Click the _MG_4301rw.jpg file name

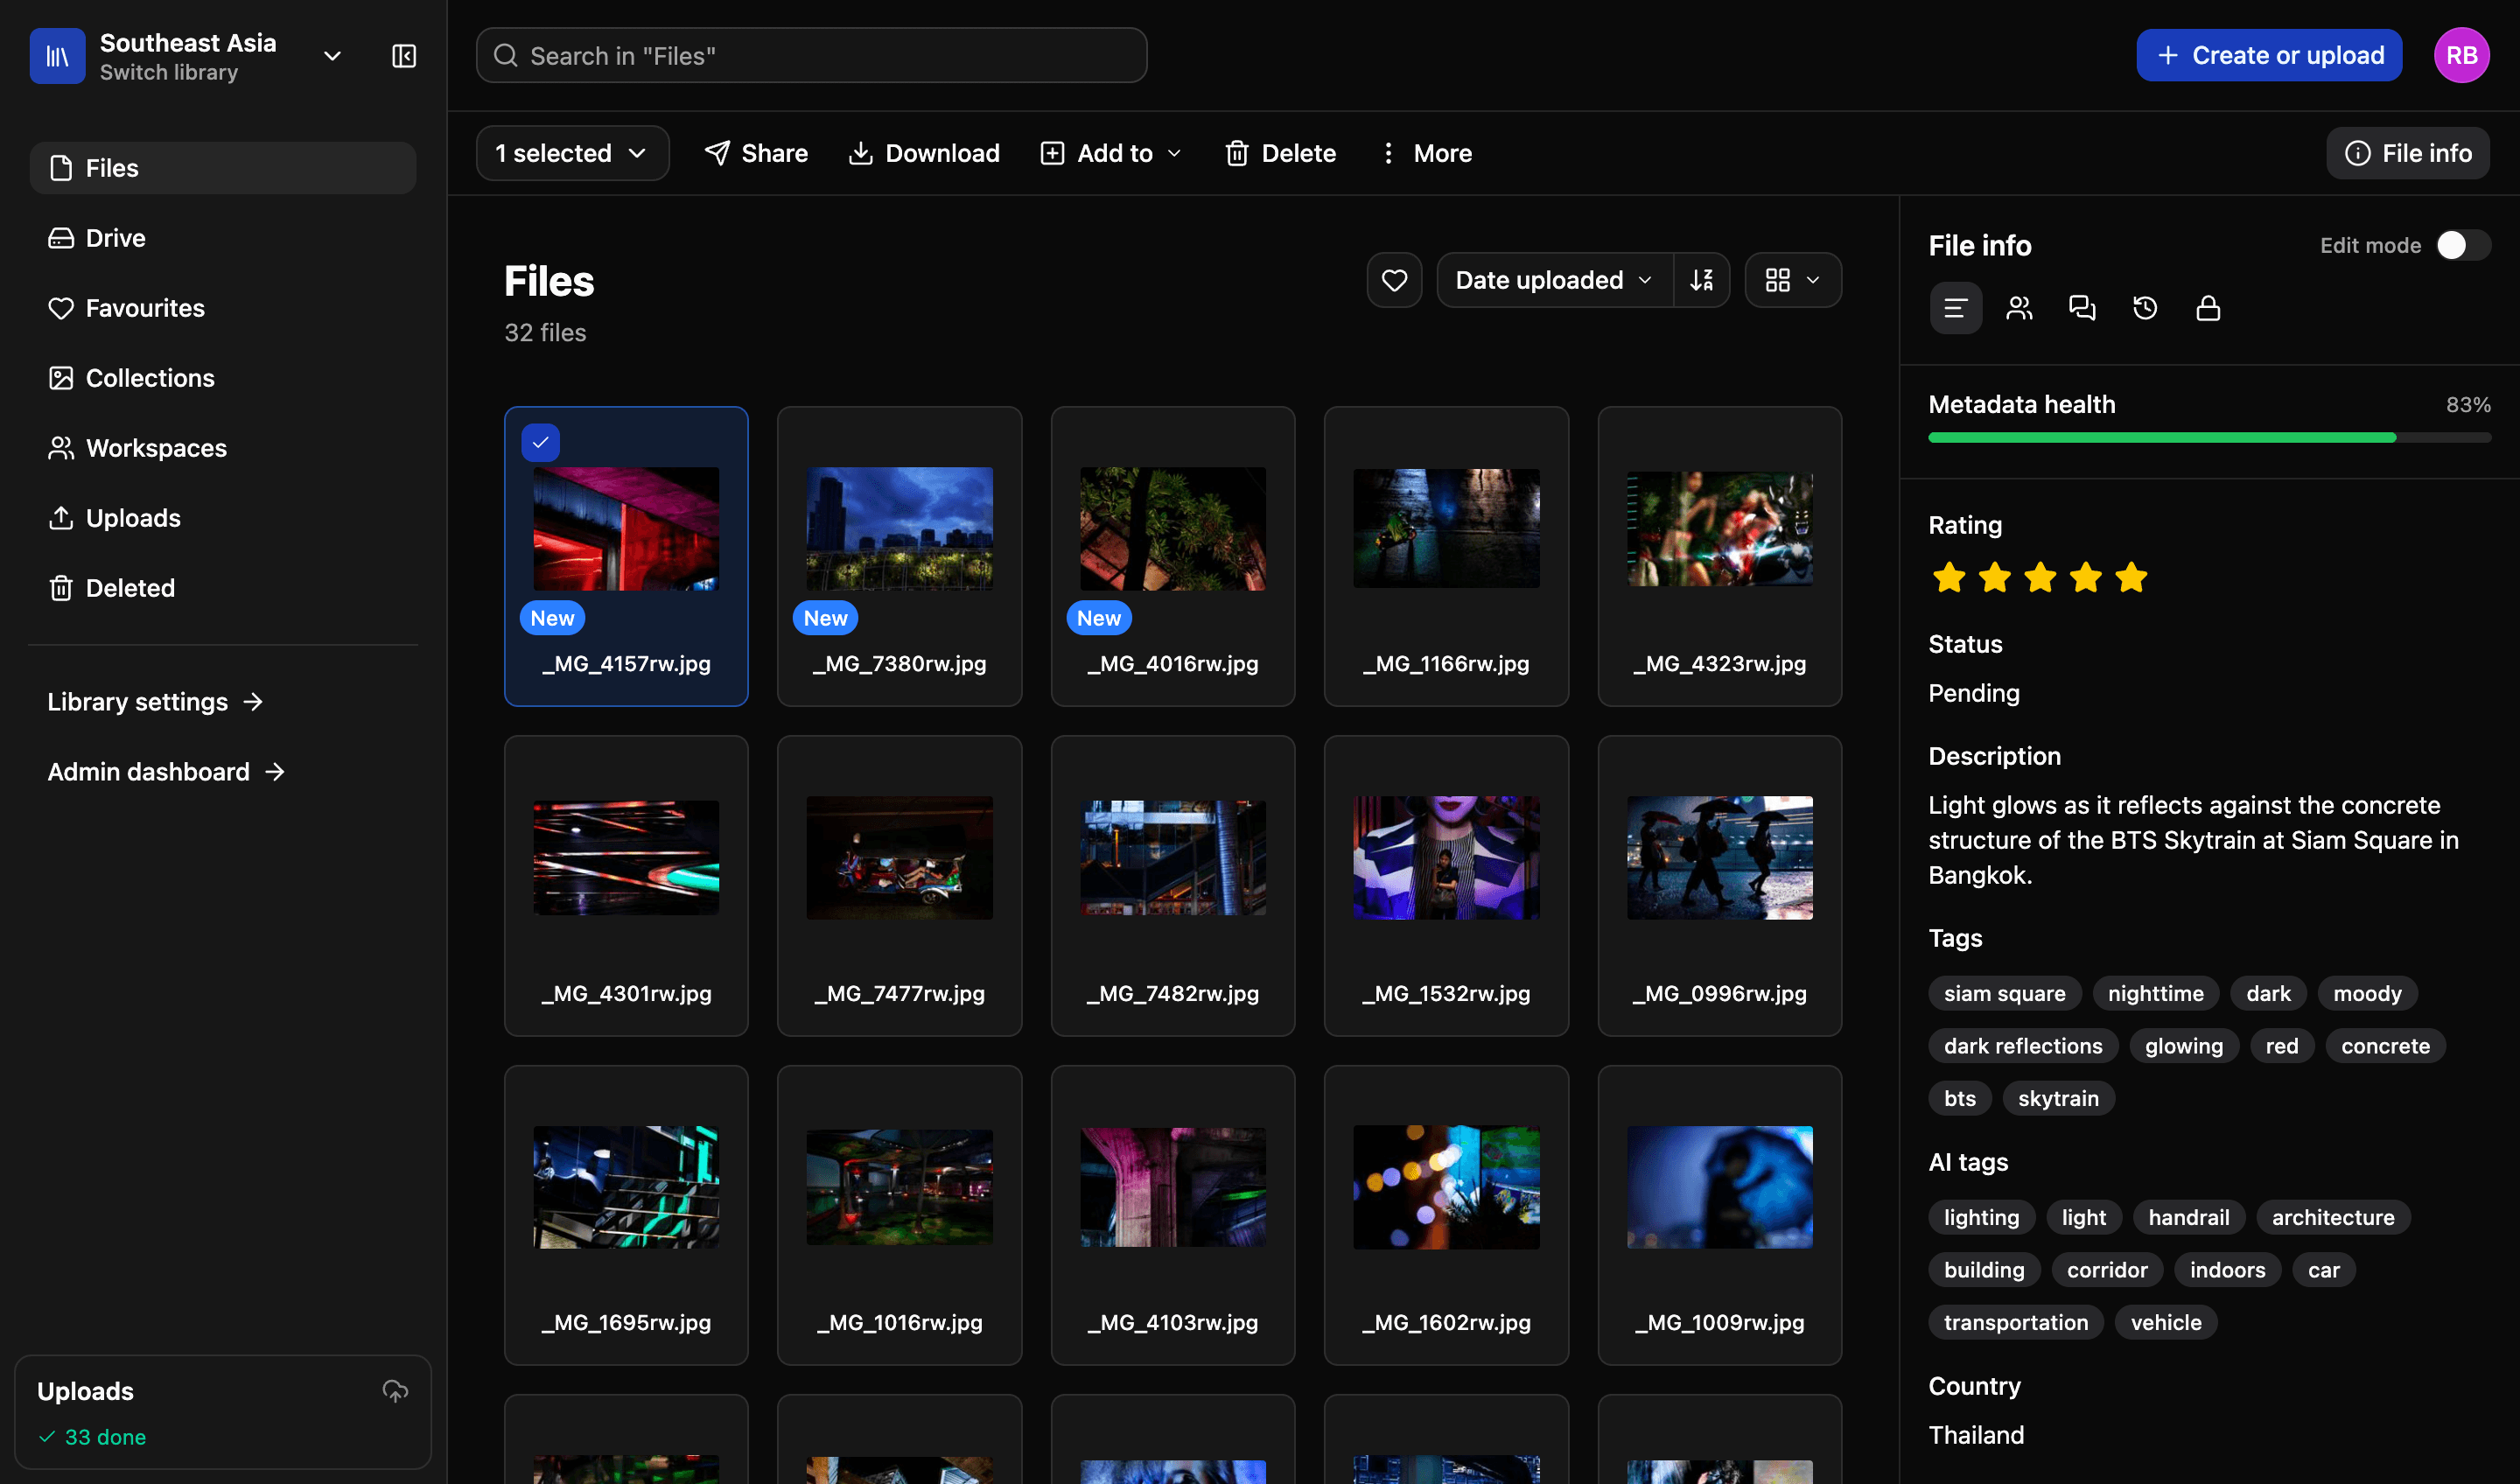point(626,993)
